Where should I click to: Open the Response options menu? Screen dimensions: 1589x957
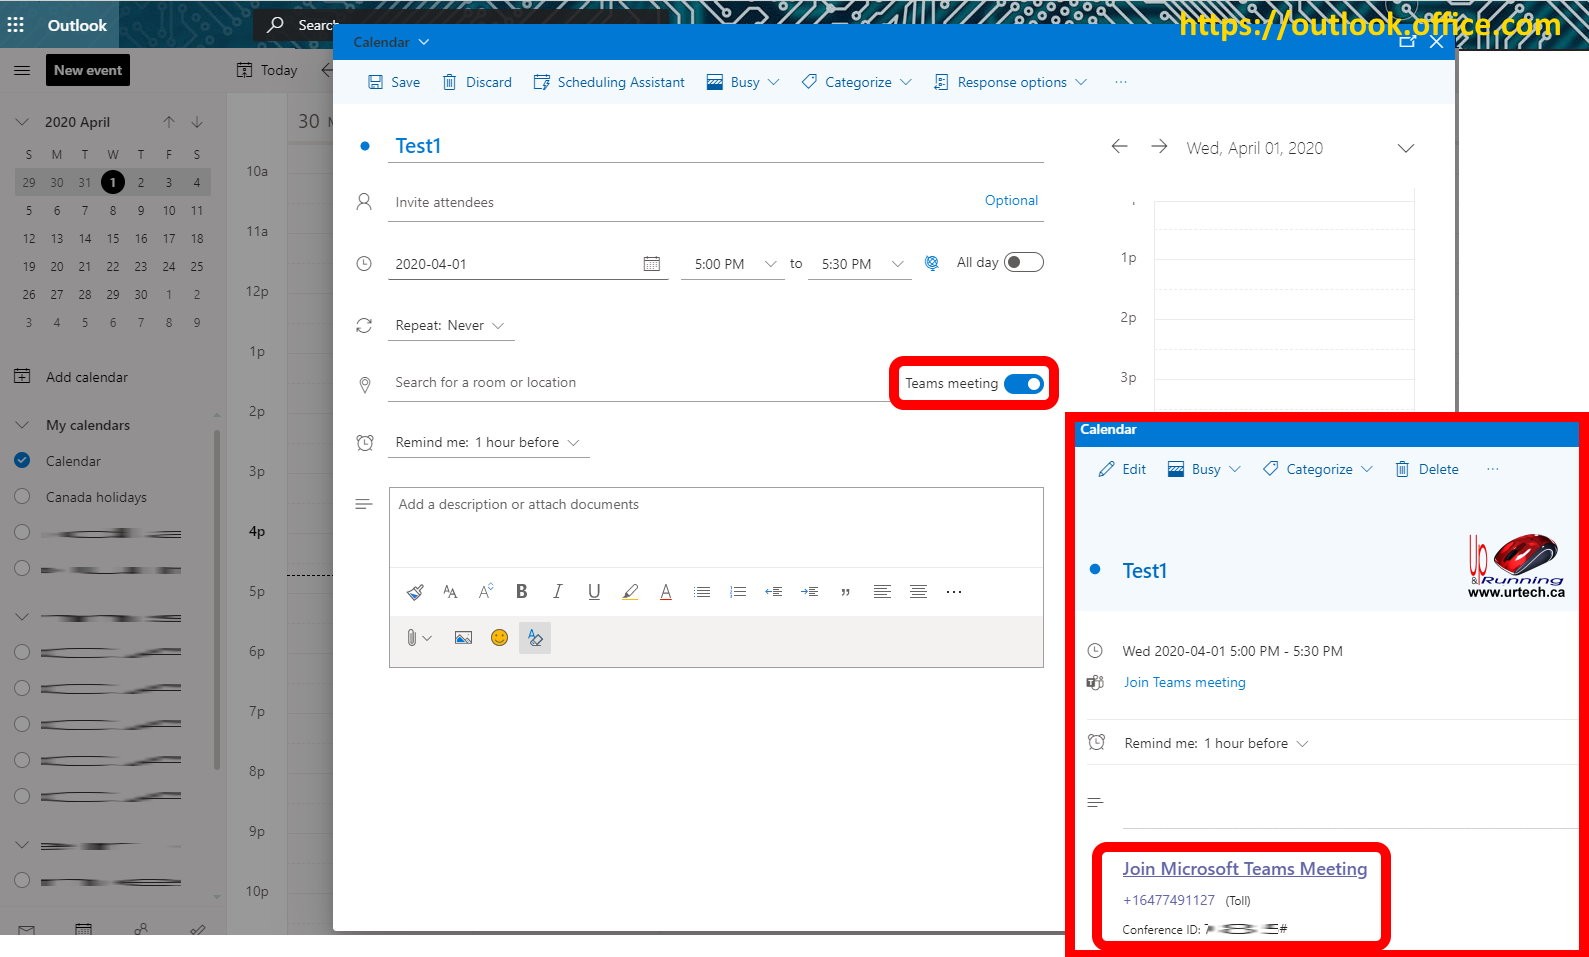pyautogui.click(x=1010, y=82)
